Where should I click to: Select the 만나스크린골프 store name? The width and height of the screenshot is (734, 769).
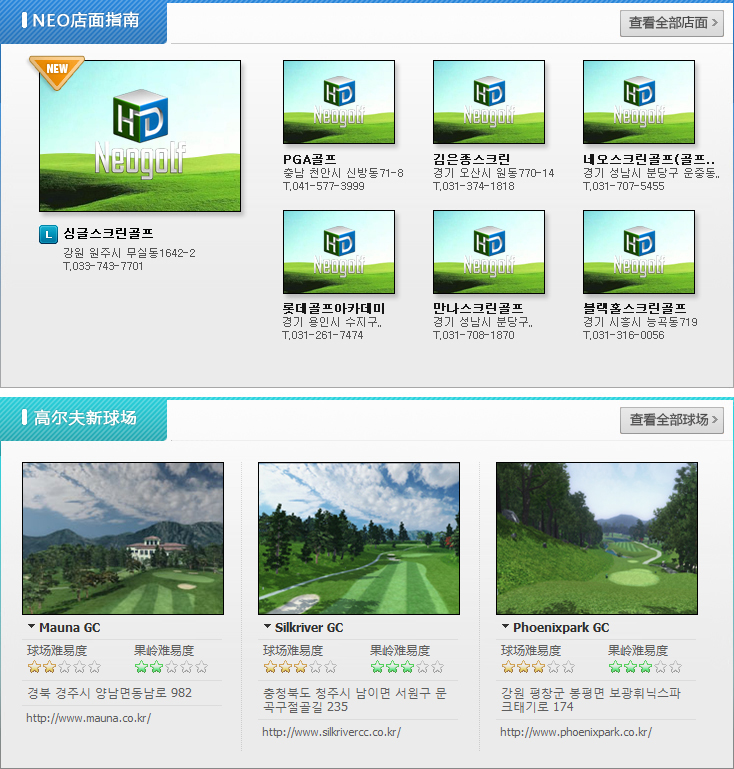tap(478, 308)
